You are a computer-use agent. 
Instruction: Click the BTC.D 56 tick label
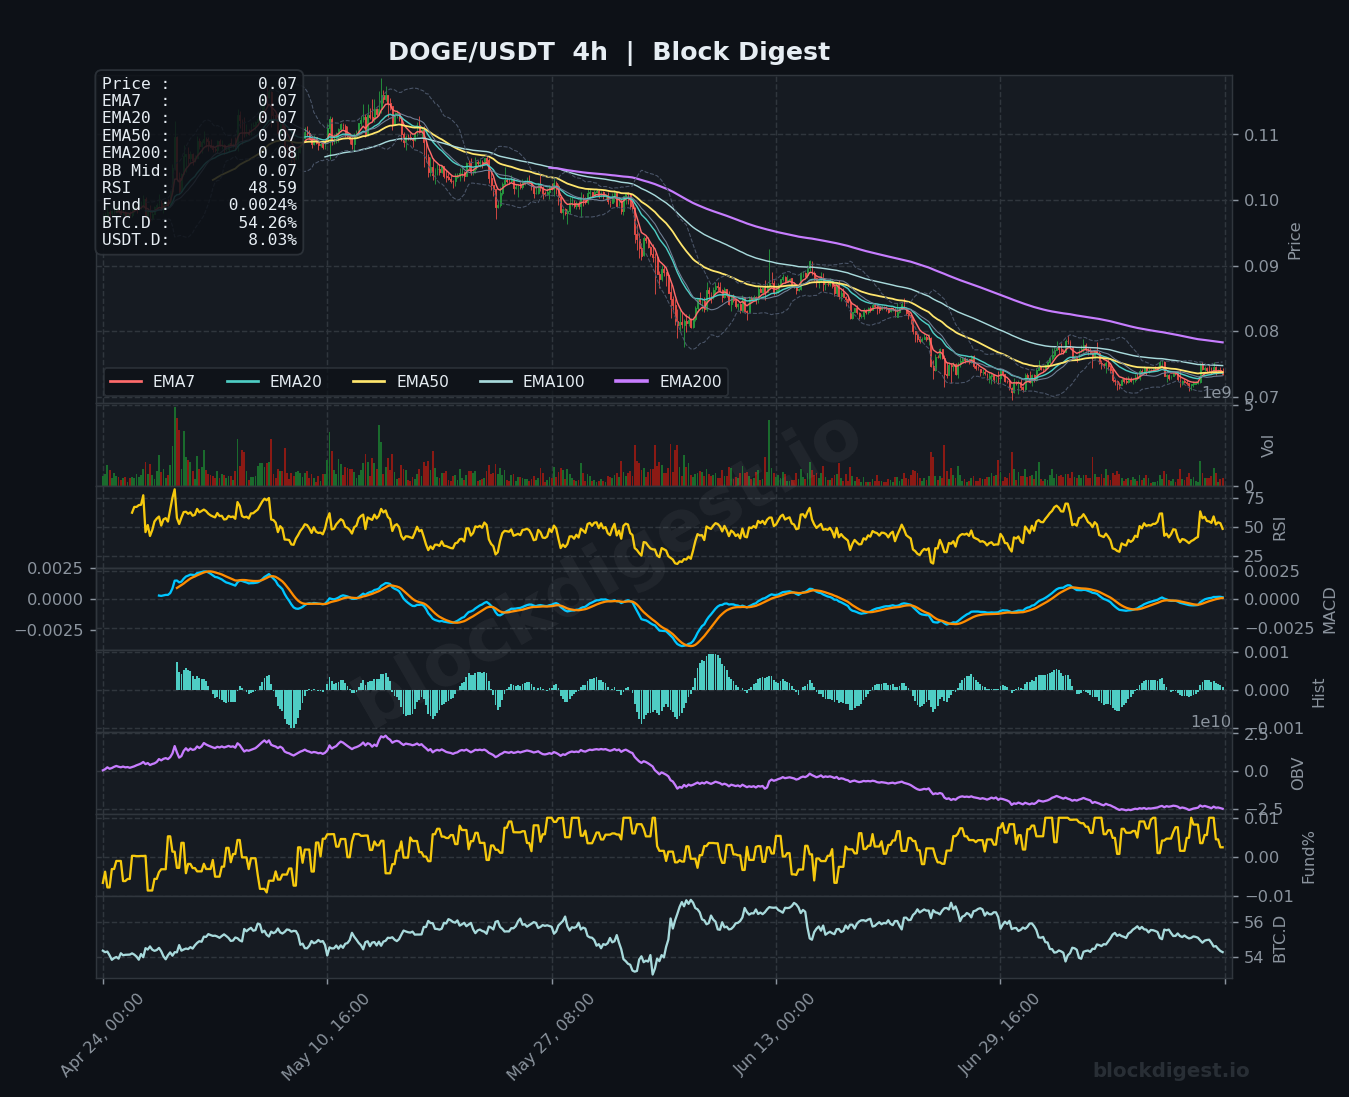1254,923
